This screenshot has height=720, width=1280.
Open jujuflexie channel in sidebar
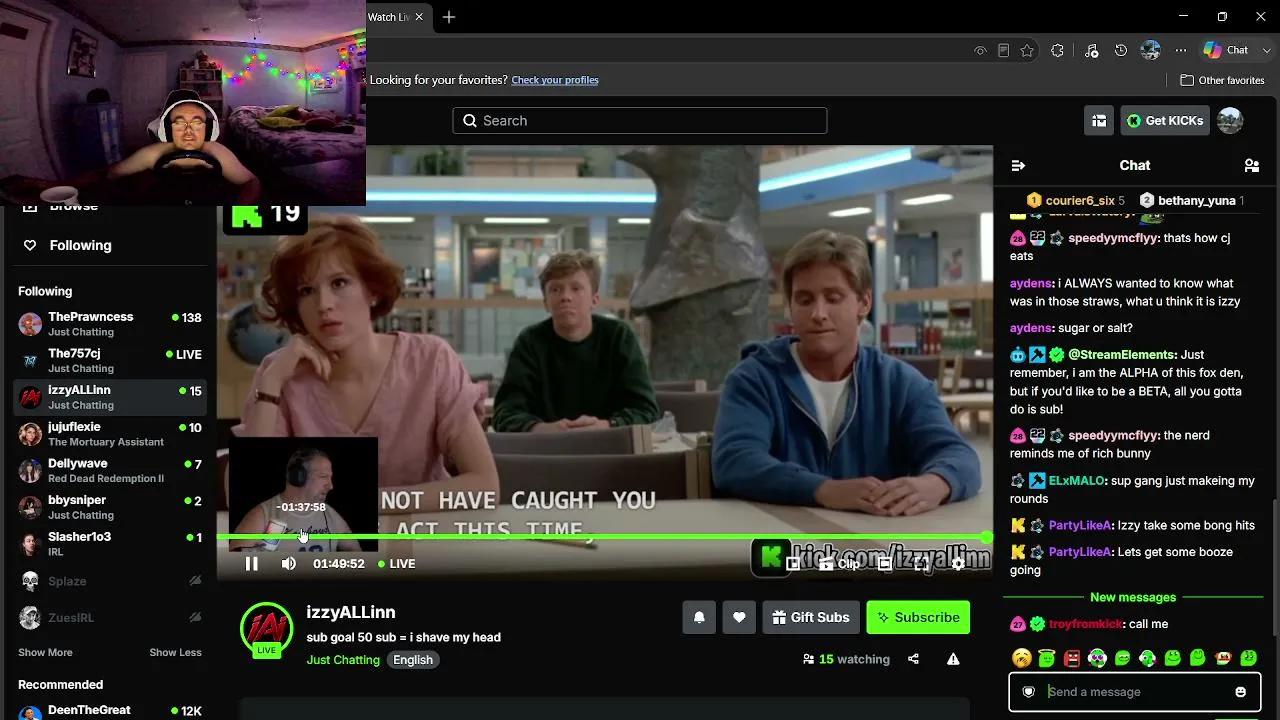click(111, 434)
